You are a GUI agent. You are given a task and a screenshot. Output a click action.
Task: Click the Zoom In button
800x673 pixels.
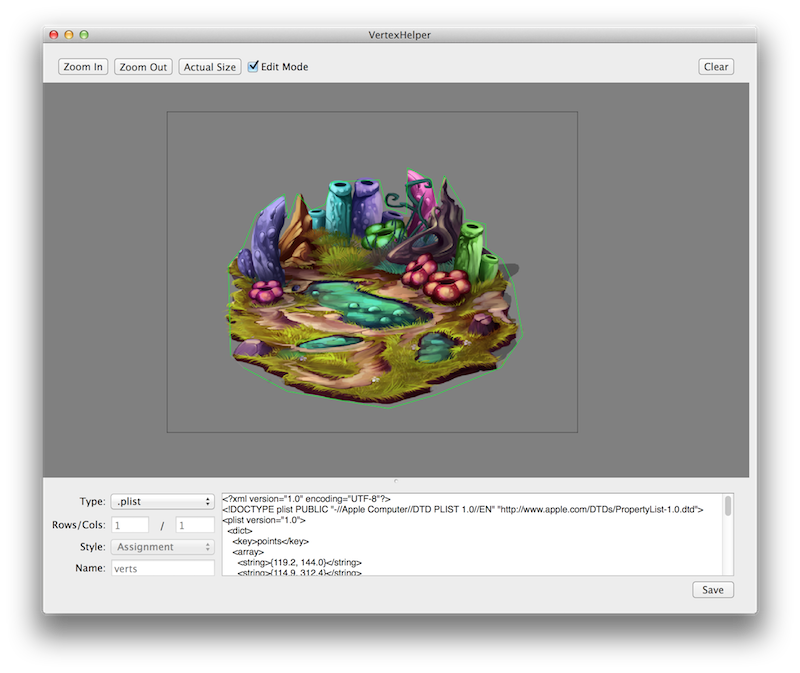click(83, 67)
